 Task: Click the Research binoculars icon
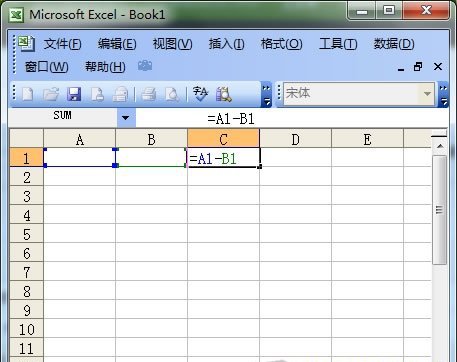coord(224,94)
